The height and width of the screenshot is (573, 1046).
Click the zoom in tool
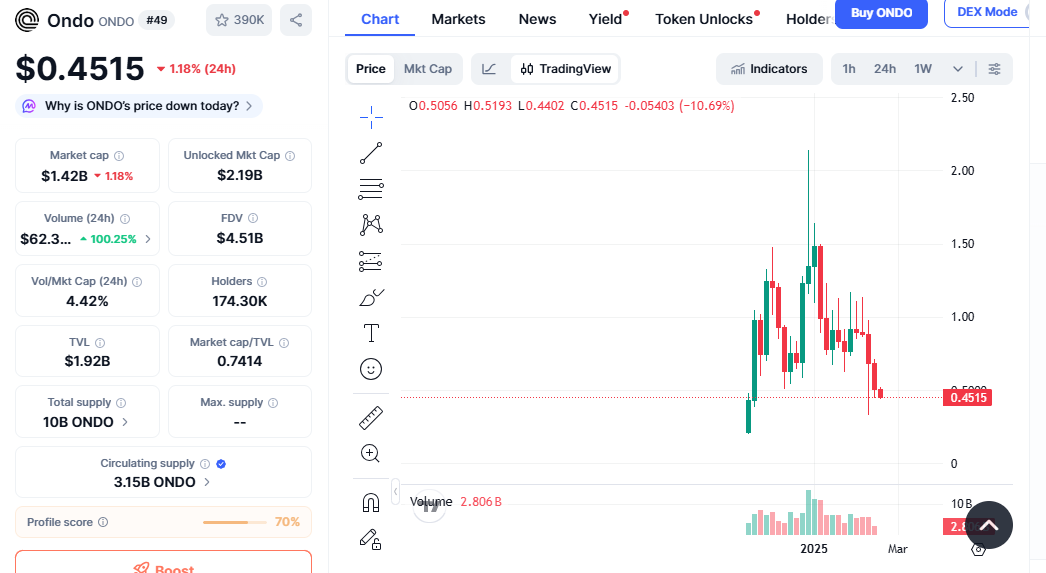click(x=371, y=453)
